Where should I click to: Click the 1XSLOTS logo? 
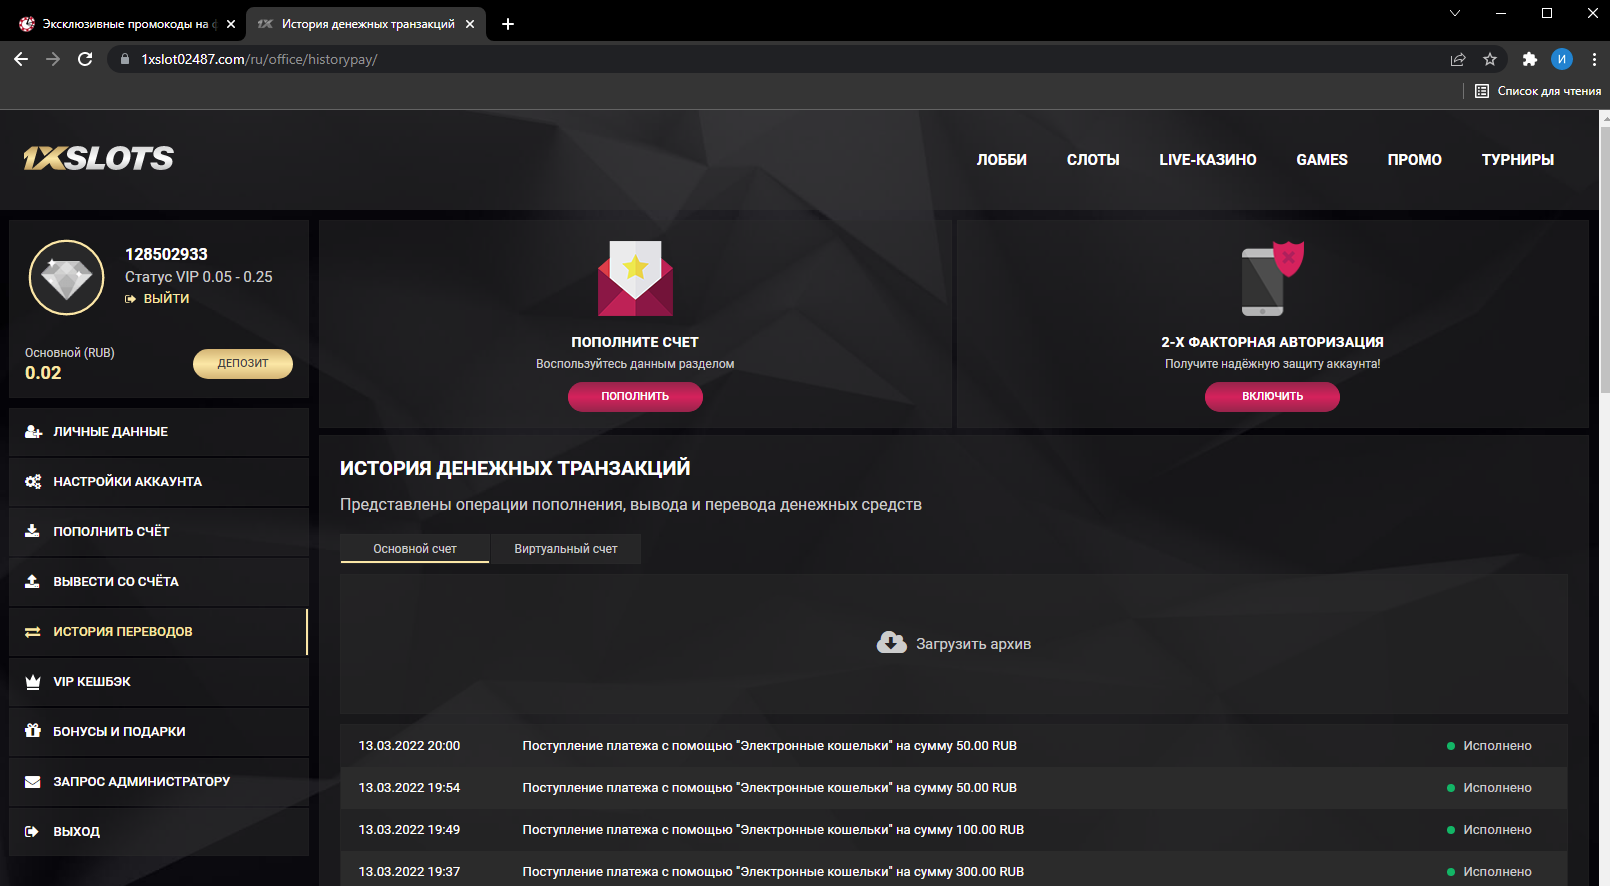pos(98,158)
